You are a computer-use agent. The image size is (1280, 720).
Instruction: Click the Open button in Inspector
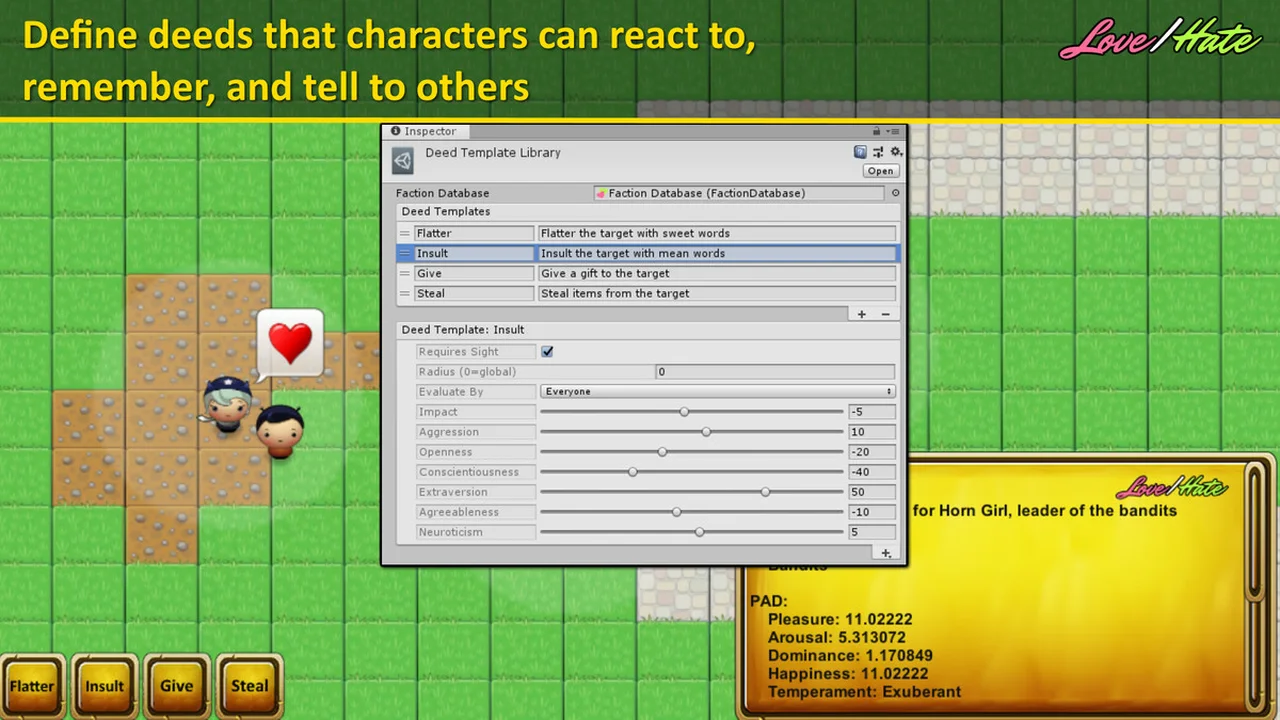click(x=880, y=171)
